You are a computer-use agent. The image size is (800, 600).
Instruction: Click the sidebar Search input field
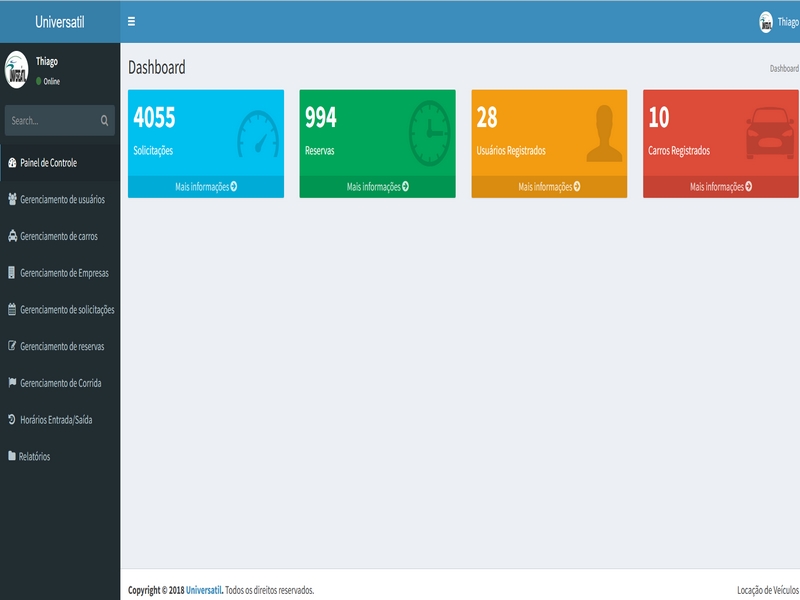coord(50,121)
